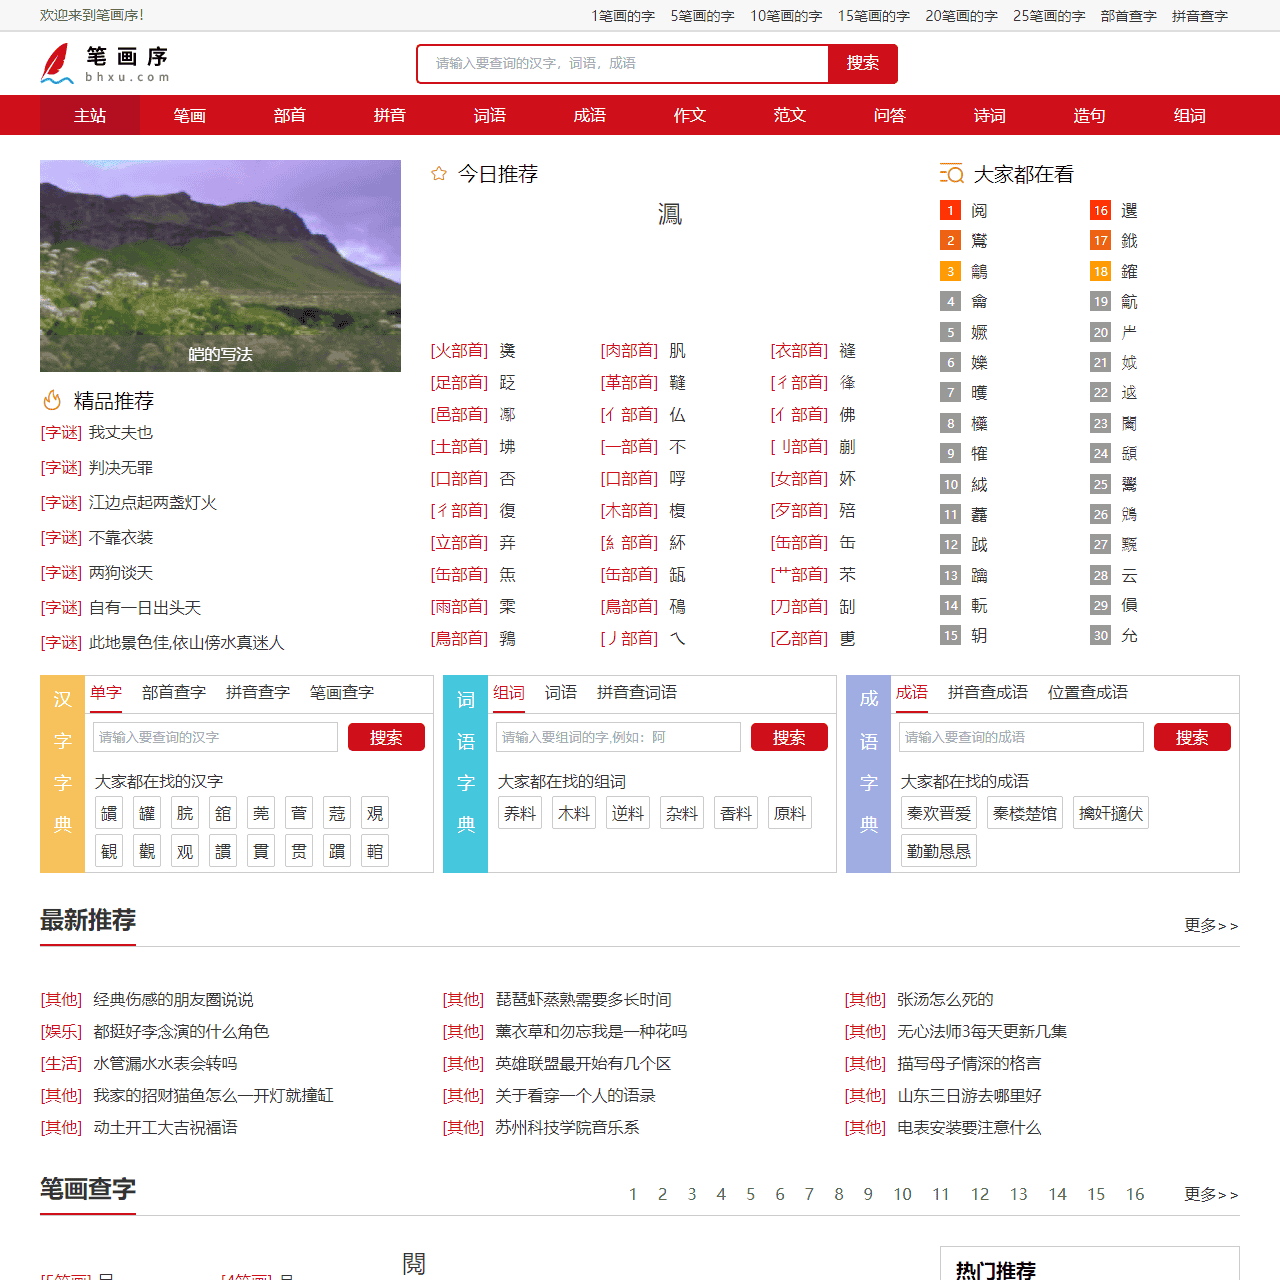
Task: Click character button 香料 under 大家都在找的组词
Action: tap(735, 813)
